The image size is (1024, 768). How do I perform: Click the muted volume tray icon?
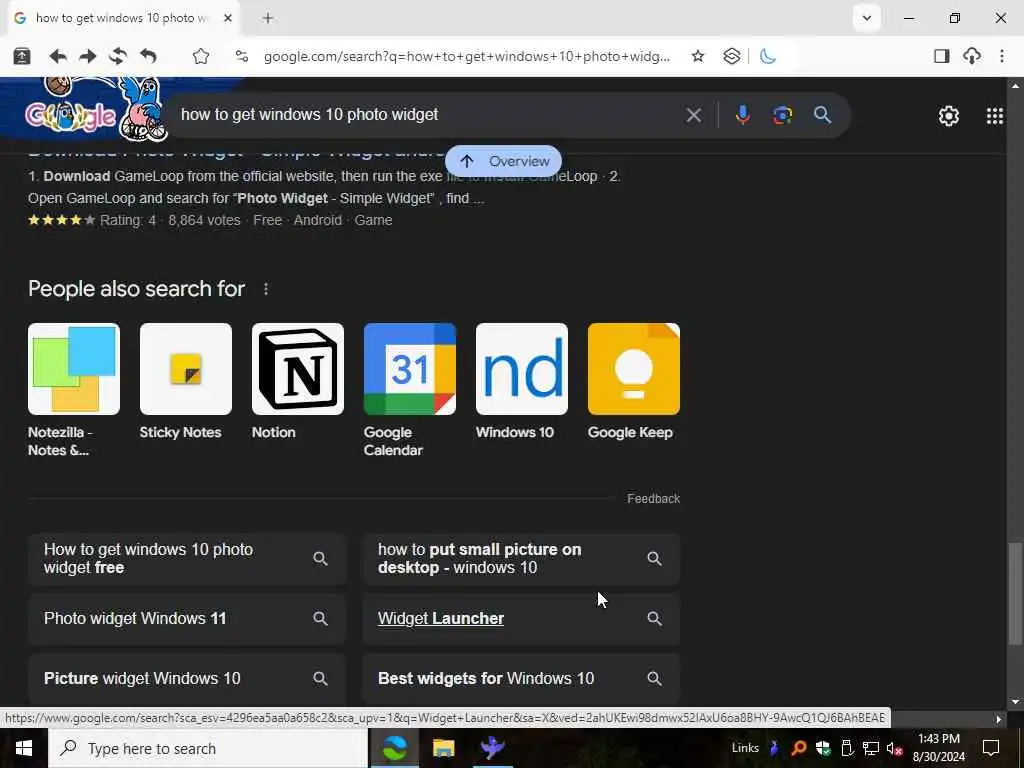(894, 748)
